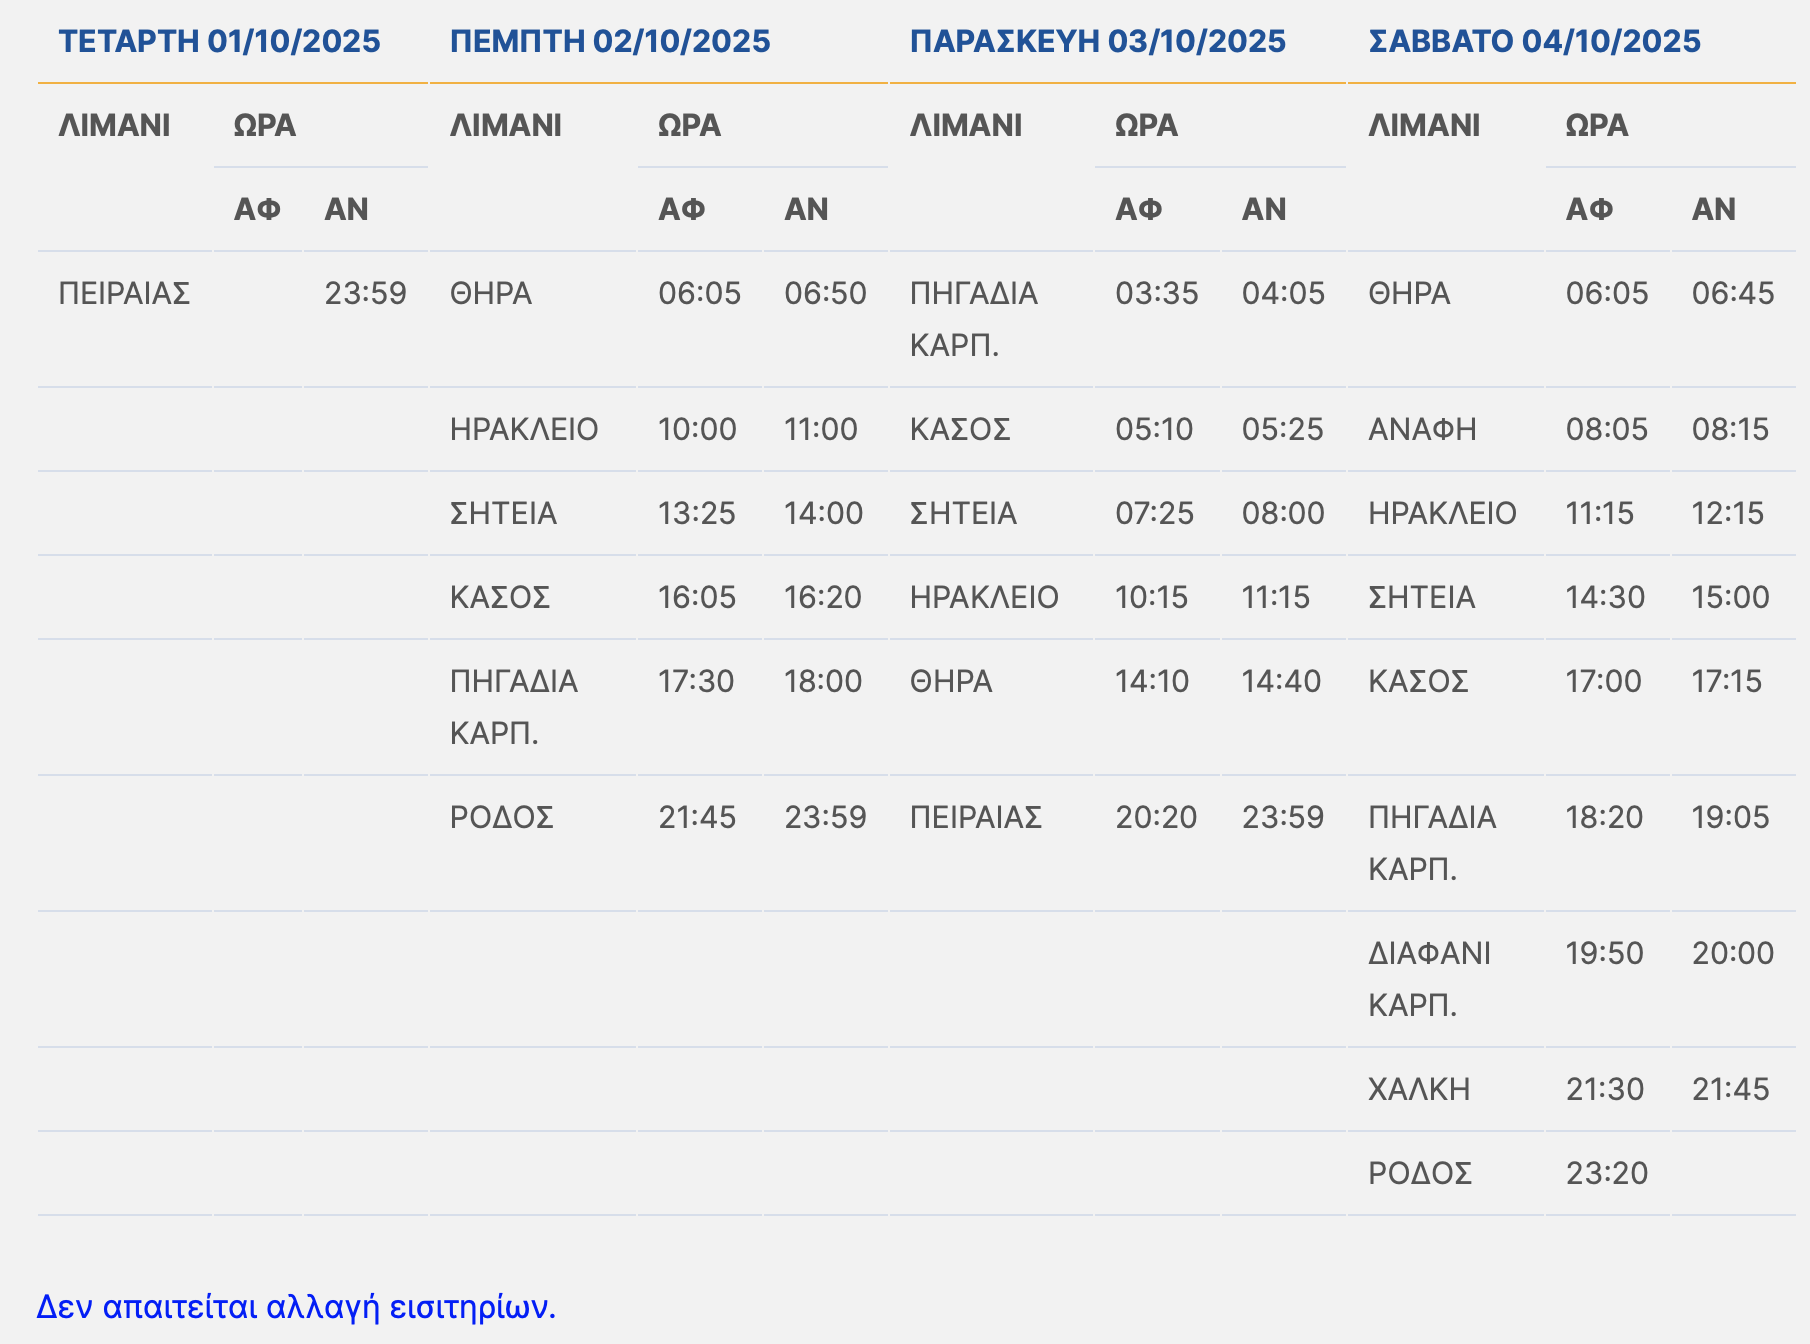
Task: Select the ΠΕΜΠΤΗ 02/10/2025 column heading
Action: (x=610, y=41)
